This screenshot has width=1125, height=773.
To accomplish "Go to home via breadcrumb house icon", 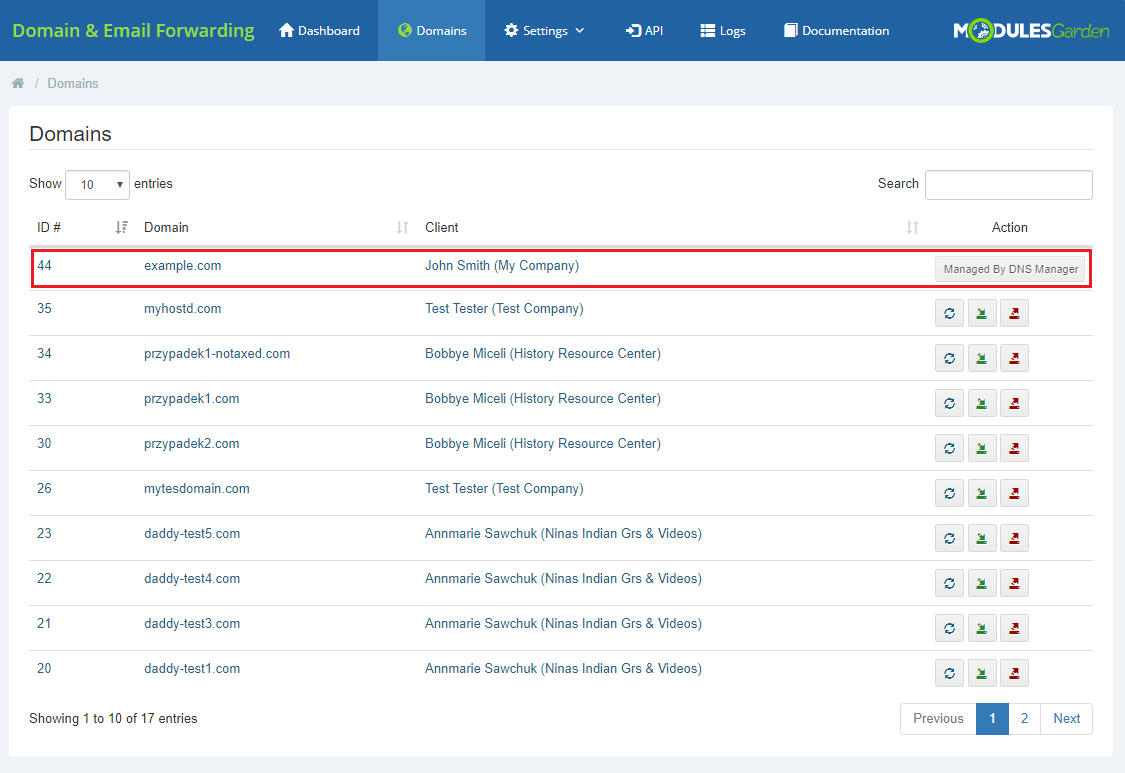I will coord(18,83).
